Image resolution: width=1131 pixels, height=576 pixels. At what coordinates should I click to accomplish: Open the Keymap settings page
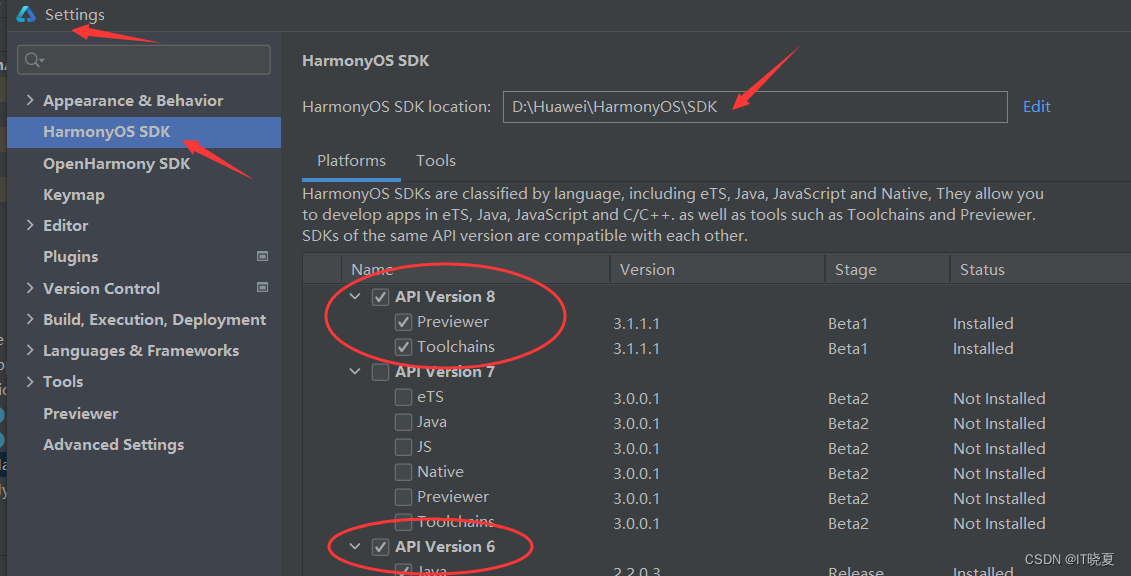(x=74, y=195)
